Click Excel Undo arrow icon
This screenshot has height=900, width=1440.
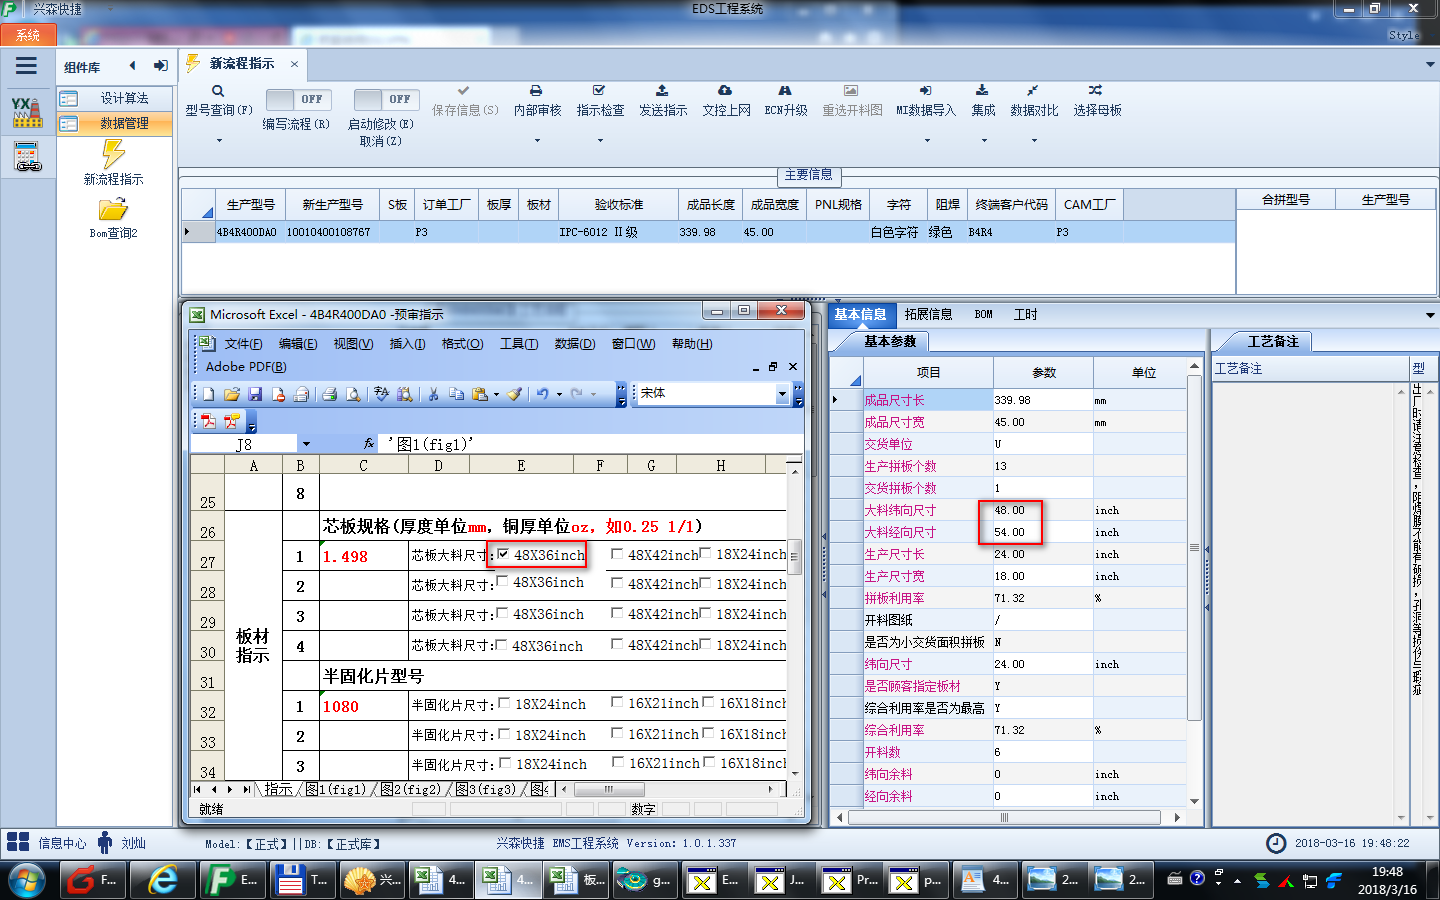point(542,394)
